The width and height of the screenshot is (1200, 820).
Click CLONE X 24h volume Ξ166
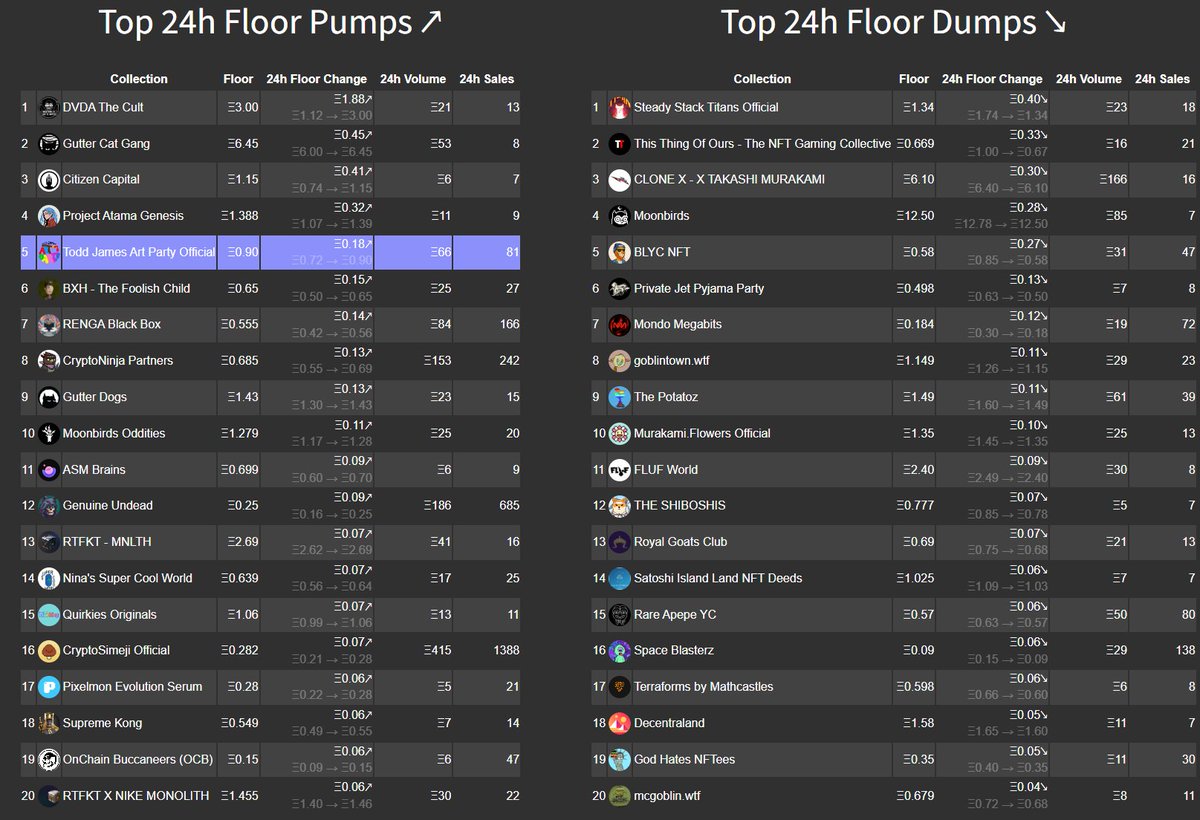[1112, 180]
